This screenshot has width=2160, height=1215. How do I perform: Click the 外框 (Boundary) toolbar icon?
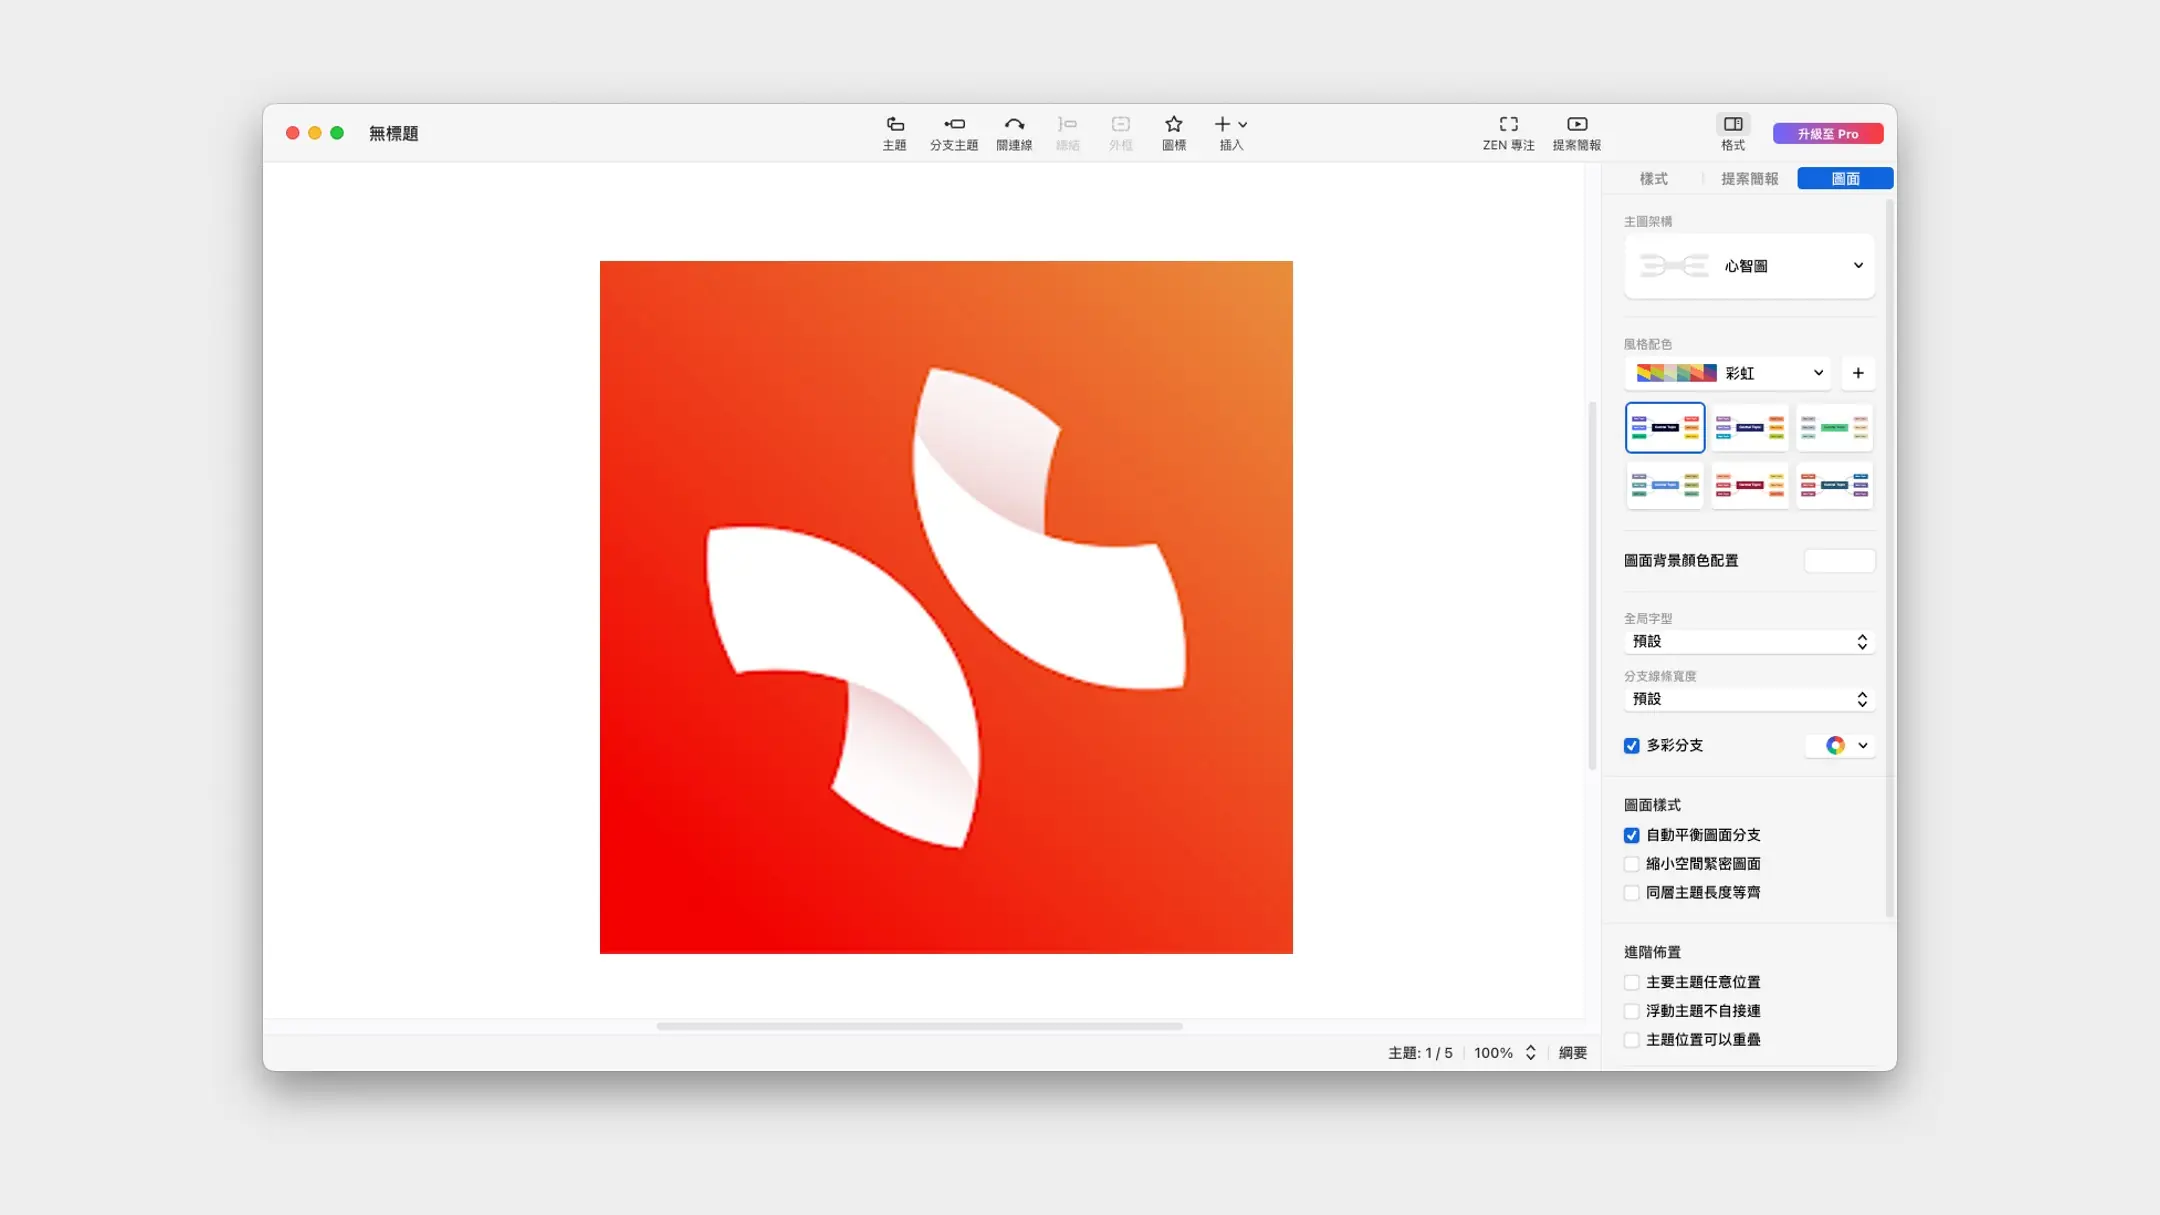tap(1121, 133)
